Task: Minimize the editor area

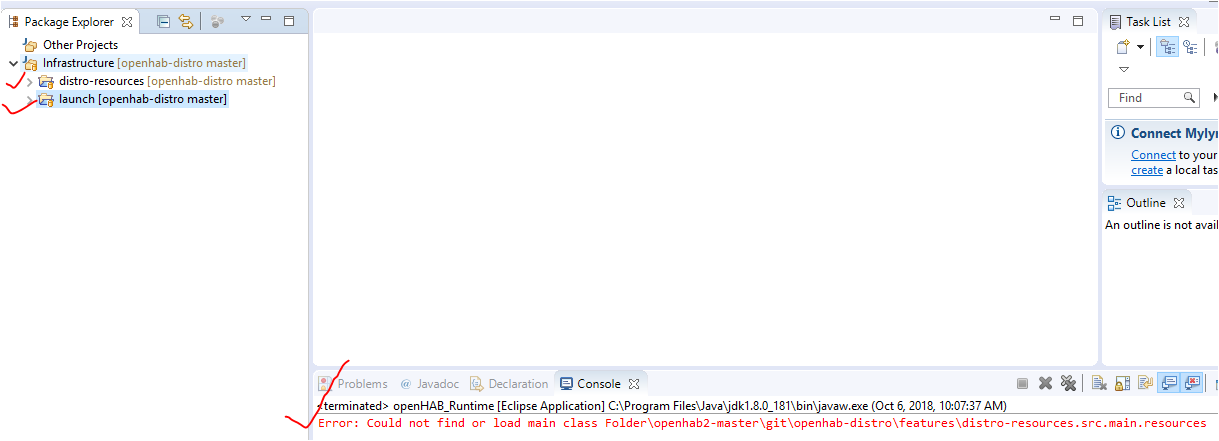Action: coord(1055,19)
